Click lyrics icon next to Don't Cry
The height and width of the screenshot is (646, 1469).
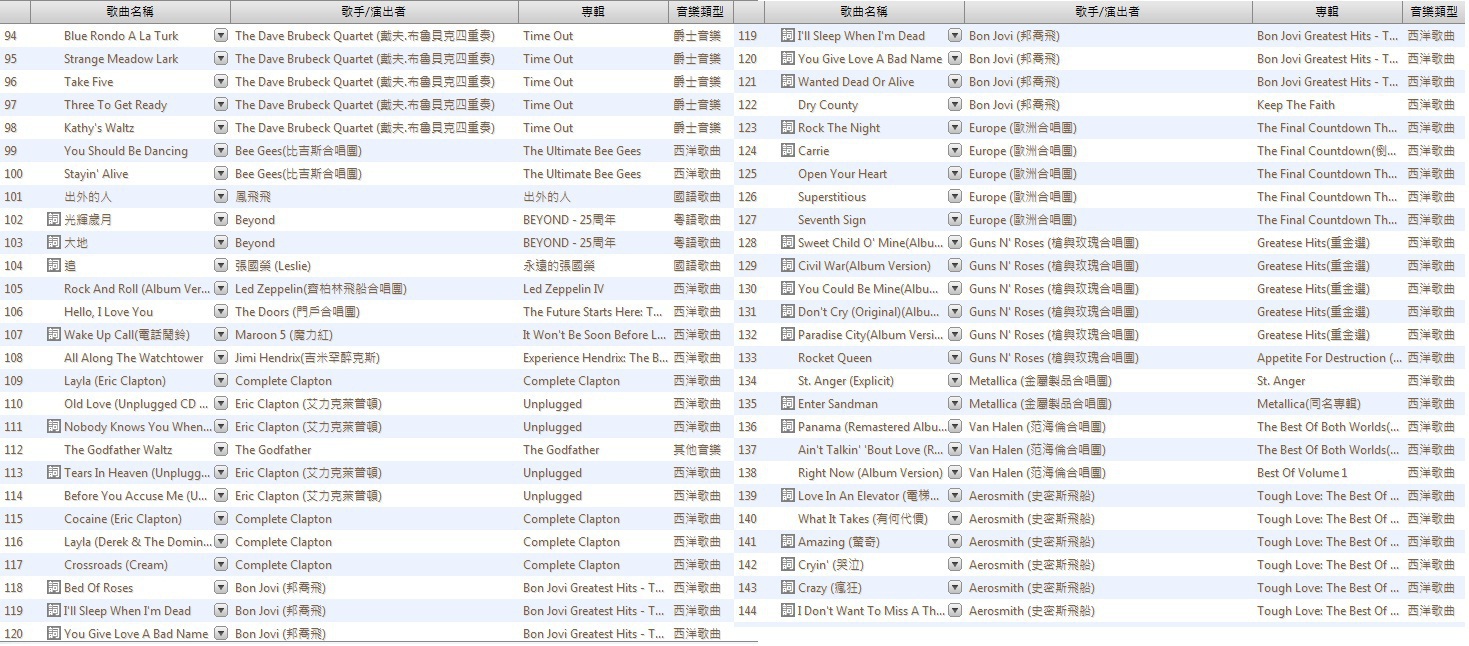click(x=788, y=311)
